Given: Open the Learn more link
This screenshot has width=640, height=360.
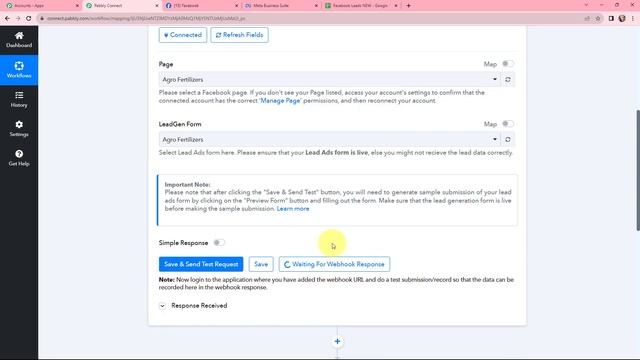Looking at the screenshot, I should coord(293,209).
